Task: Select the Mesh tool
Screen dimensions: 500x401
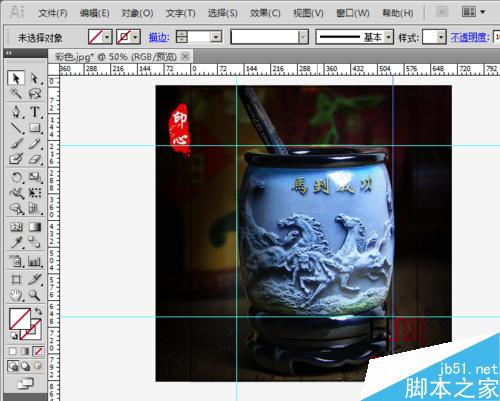Action: coord(15,227)
